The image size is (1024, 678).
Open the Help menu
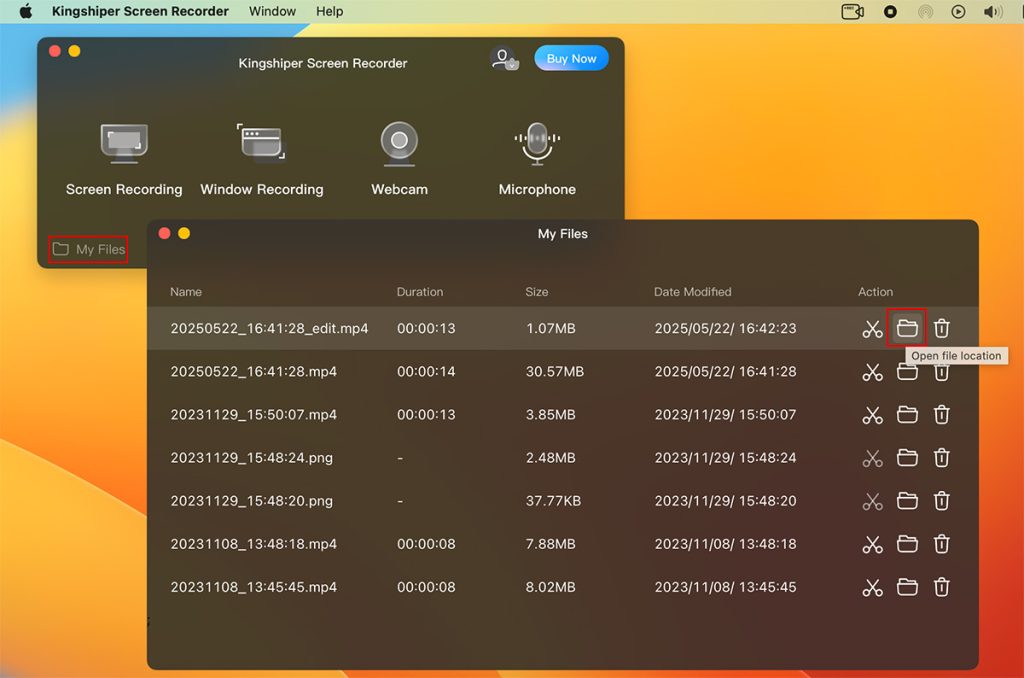pyautogui.click(x=330, y=11)
